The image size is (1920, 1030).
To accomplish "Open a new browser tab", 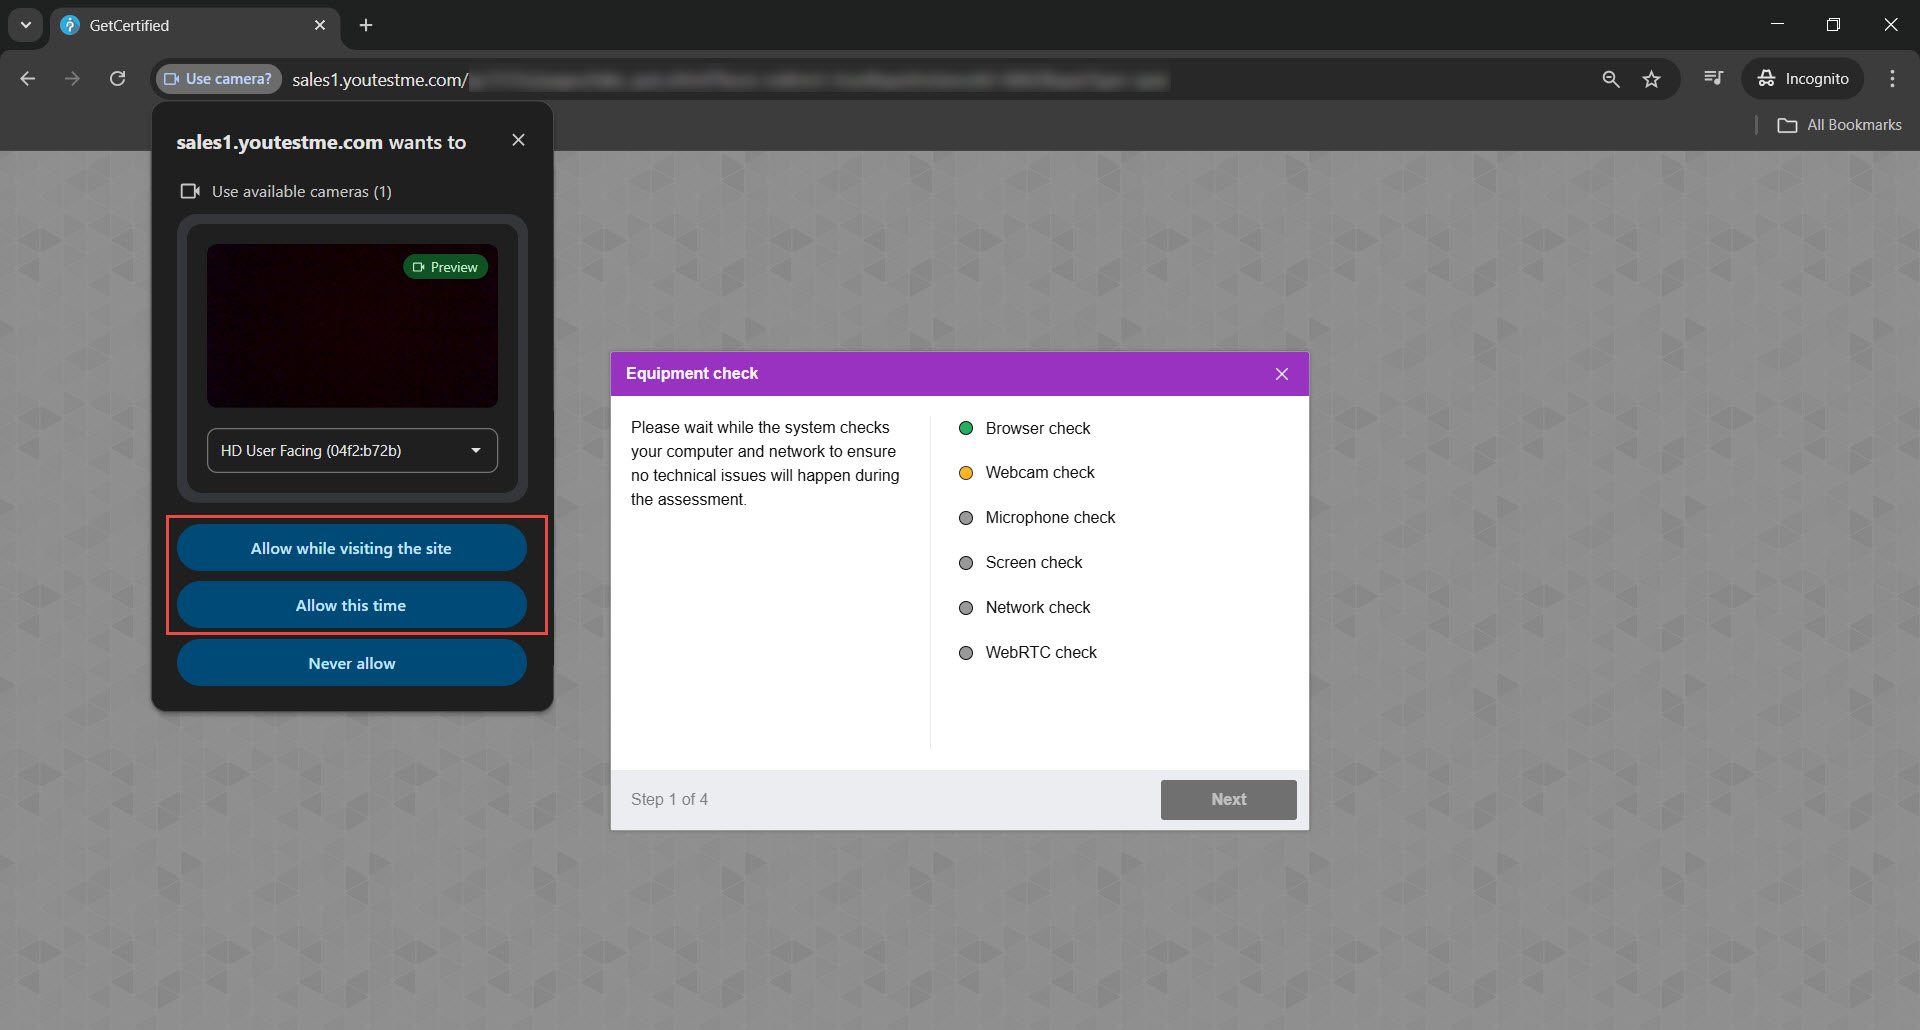I will pos(366,25).
